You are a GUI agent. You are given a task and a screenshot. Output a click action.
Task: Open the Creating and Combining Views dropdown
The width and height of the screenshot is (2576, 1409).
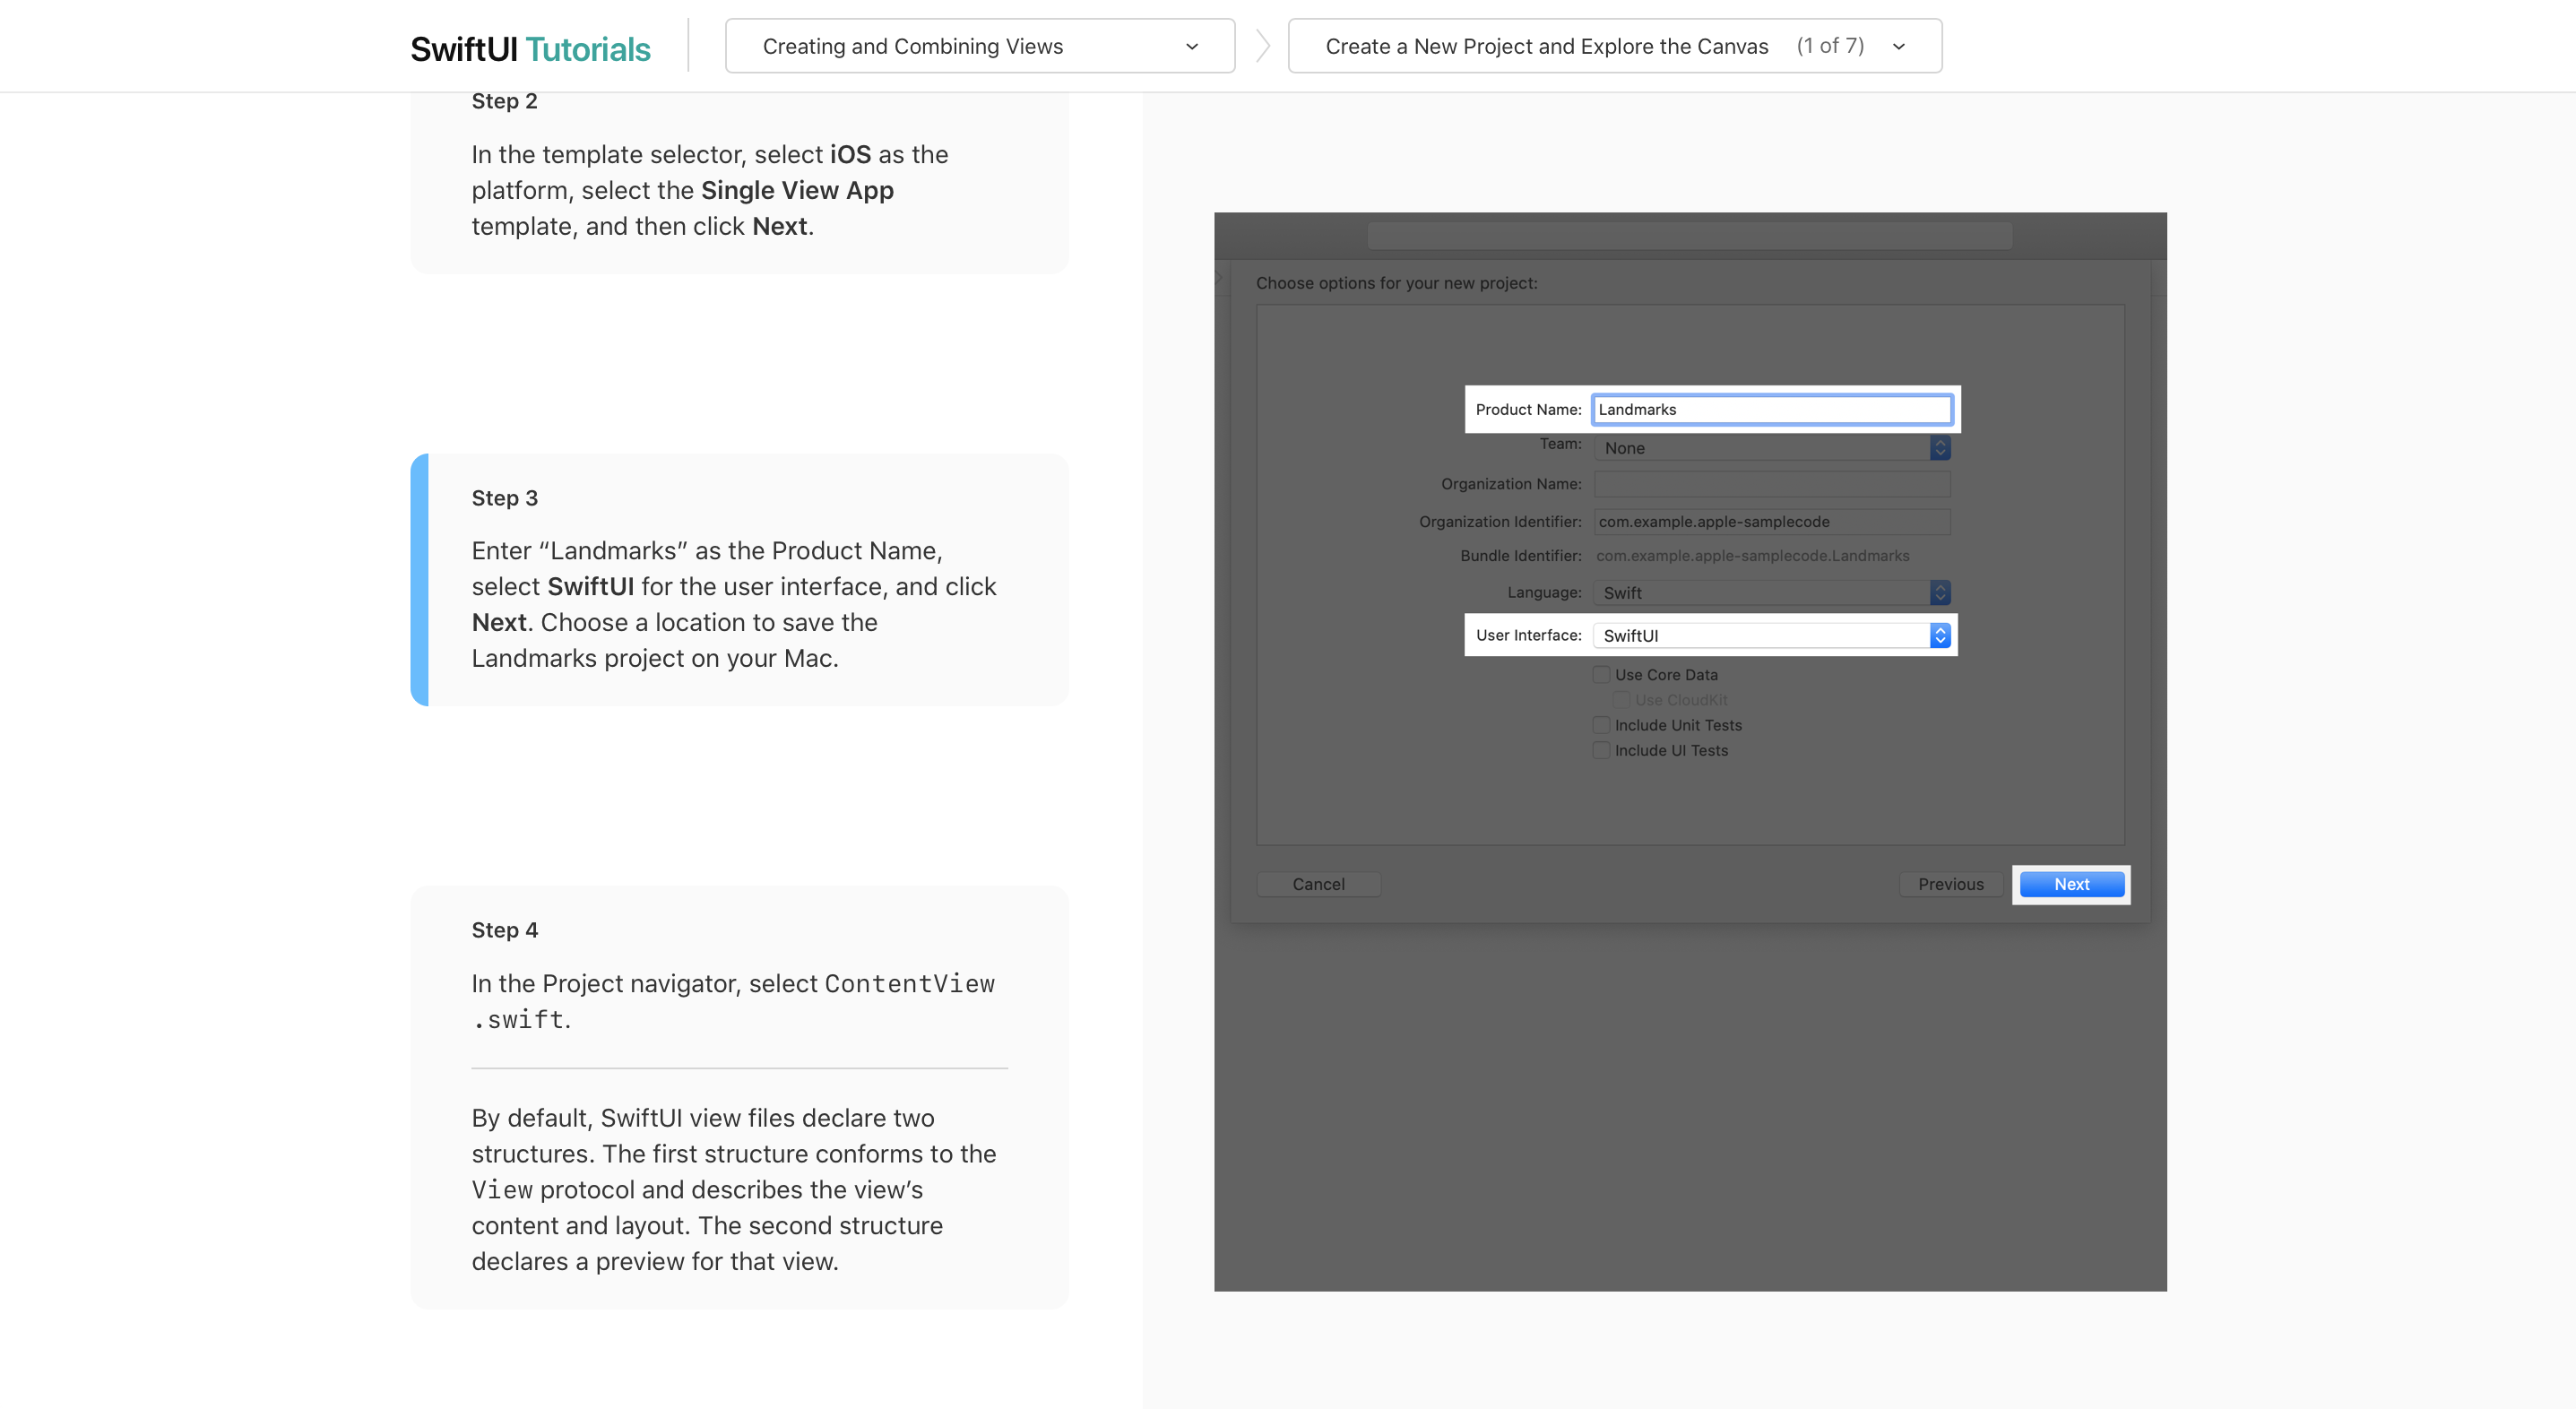pos(979,46)
